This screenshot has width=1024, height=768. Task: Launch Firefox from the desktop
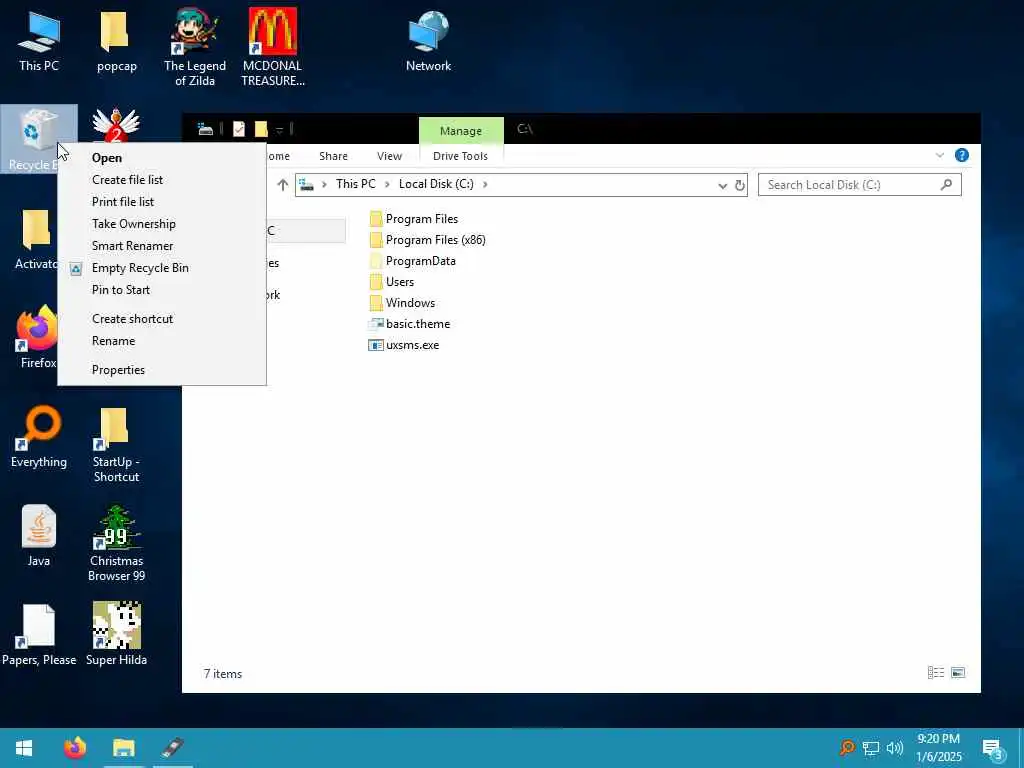coord(37,338)
